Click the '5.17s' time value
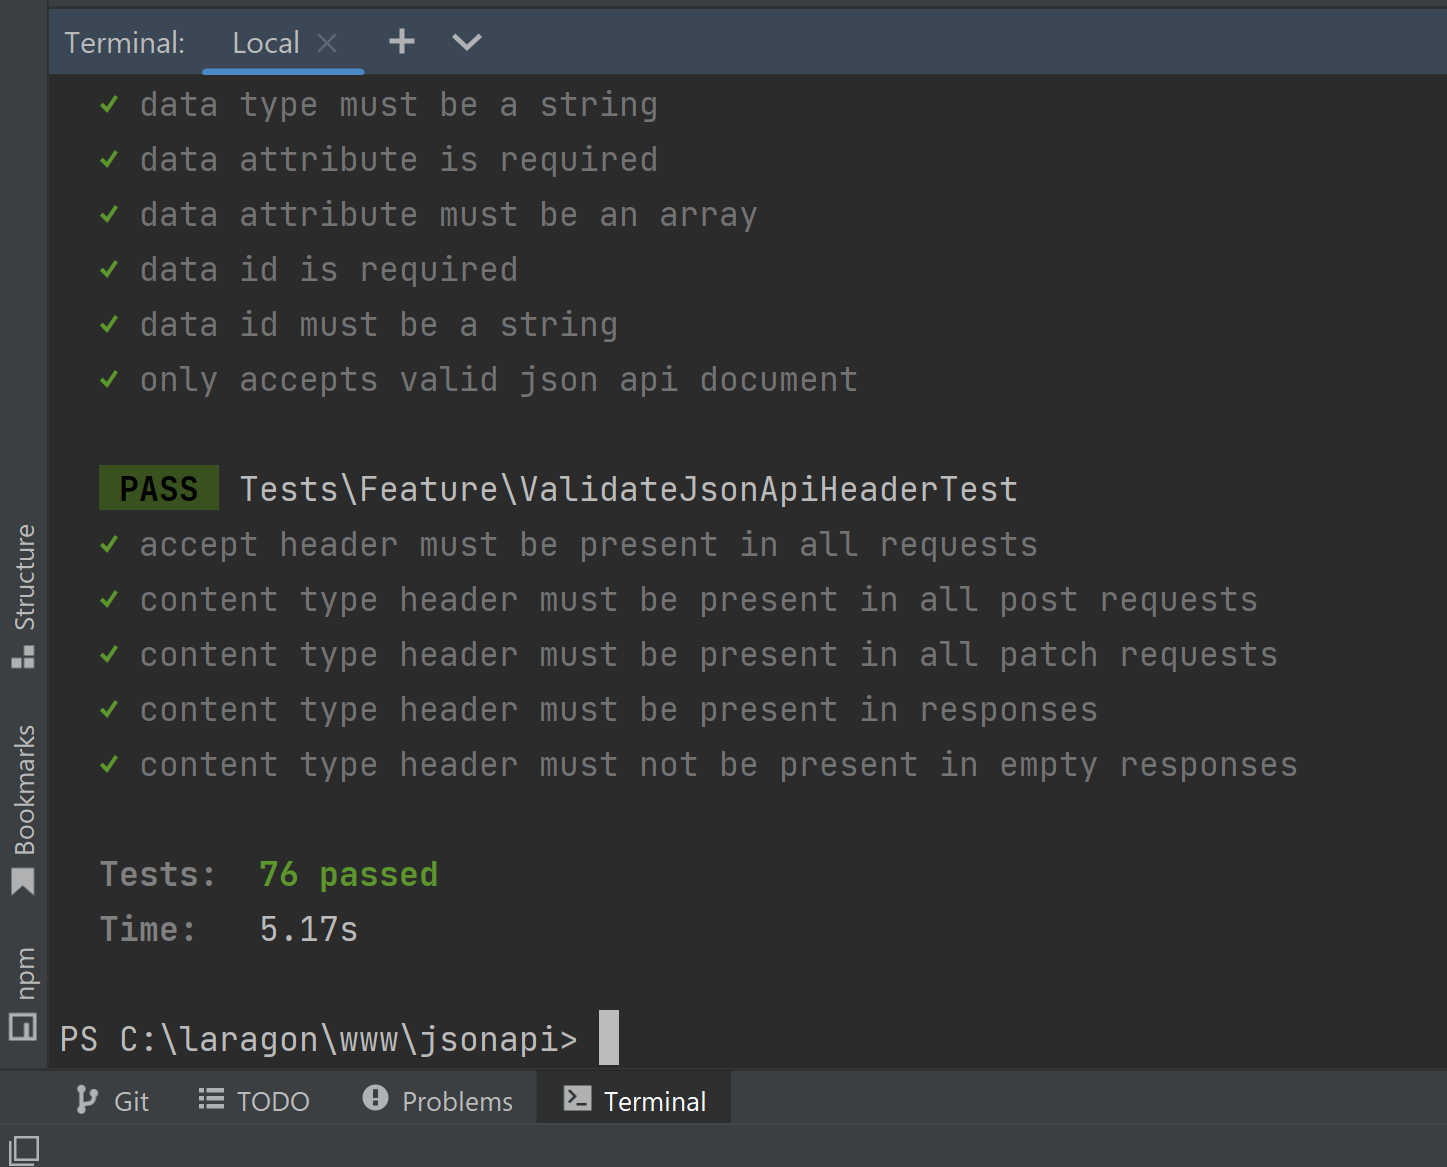The image size is (1447, 1167). [308, 929]
